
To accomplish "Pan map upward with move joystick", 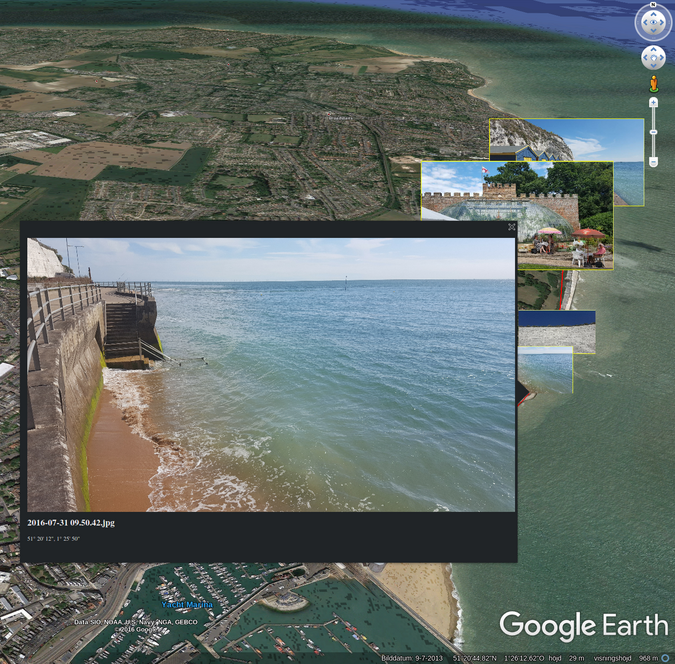I will coord(653,50).
